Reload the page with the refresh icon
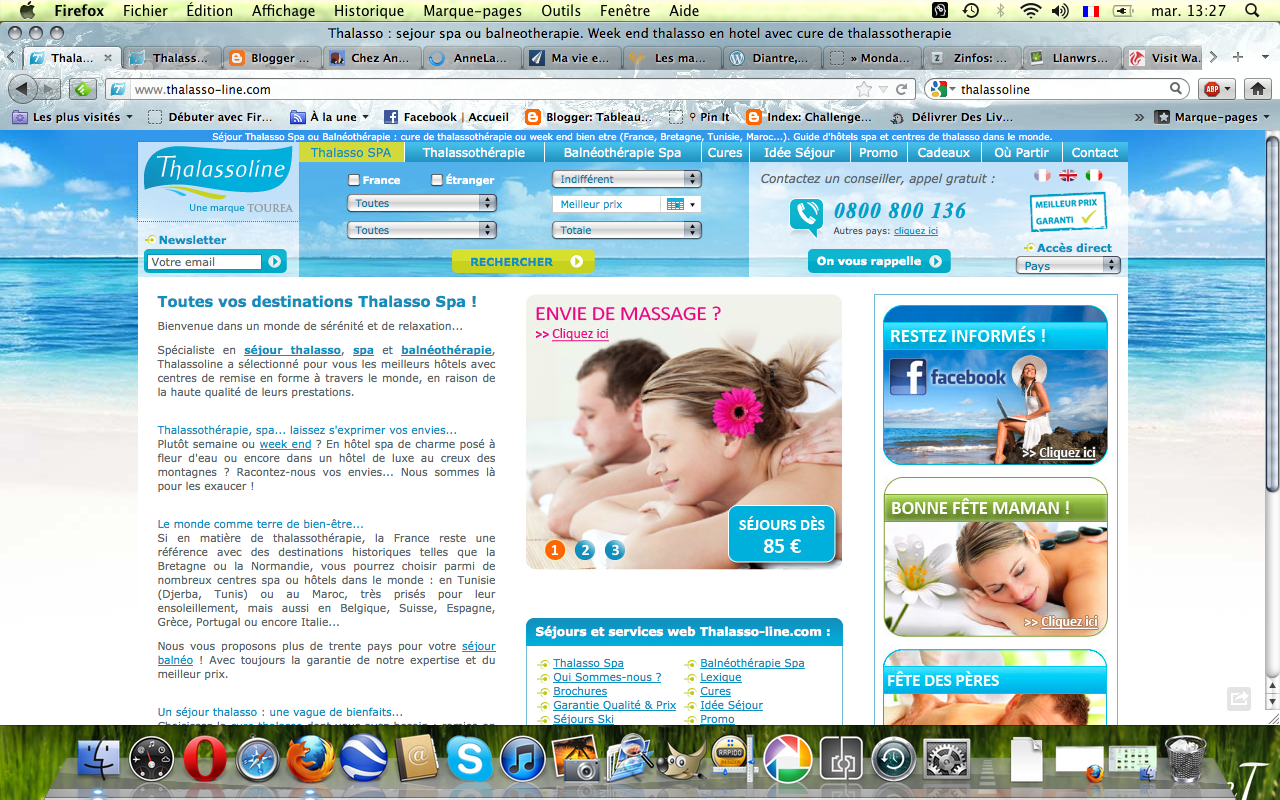Image resolution: width=1280 pixels, height=800 pixels. [x=902, y=89]
